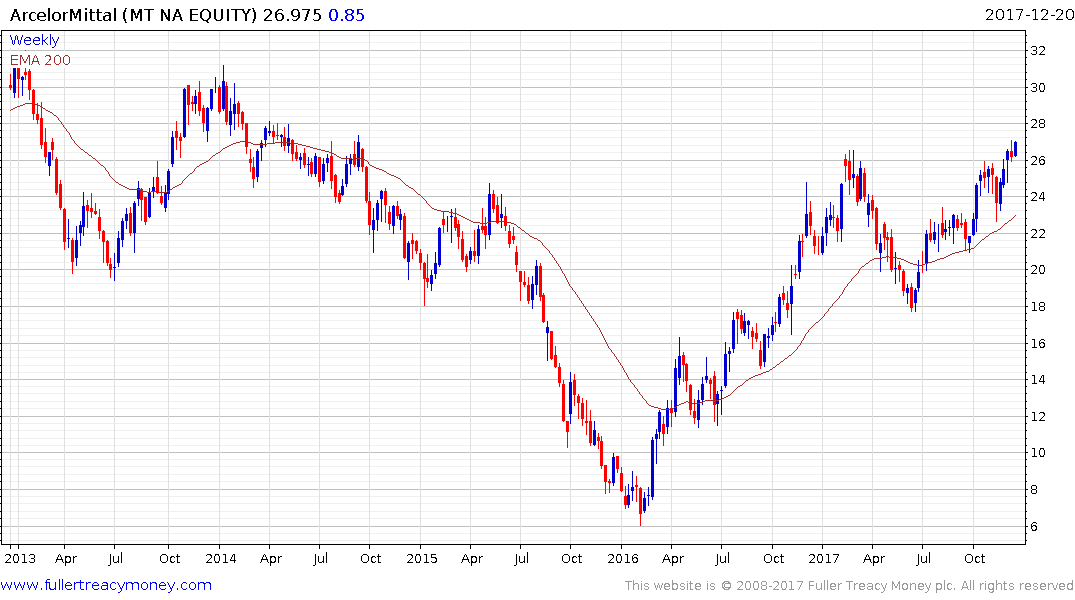Open the www.fullertreacymoney.com link
The image size is (1075, 600).
point(106,585)
